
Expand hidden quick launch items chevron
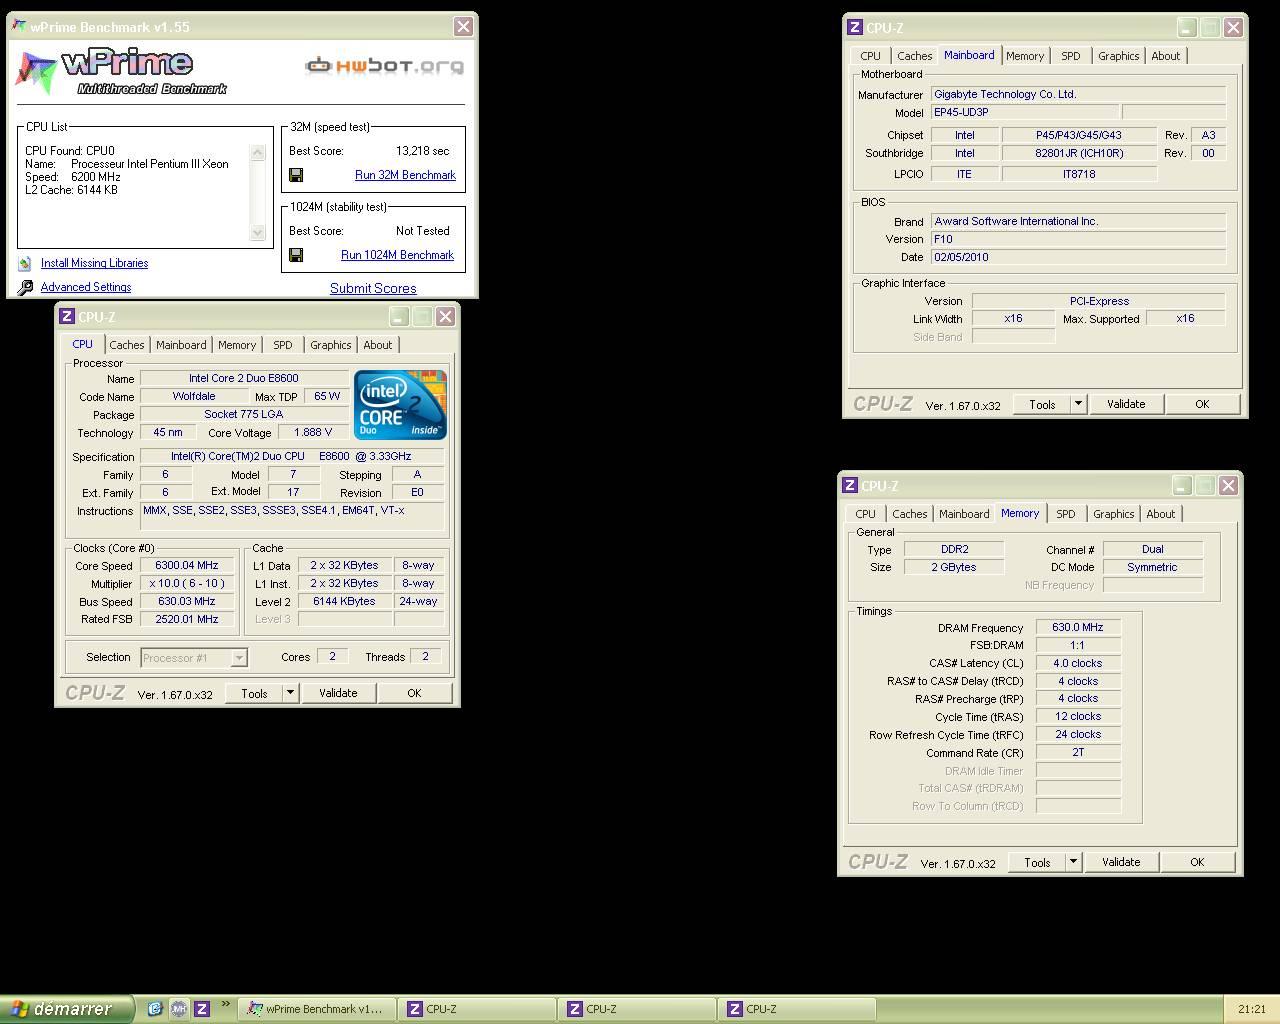pos(225,1004)
